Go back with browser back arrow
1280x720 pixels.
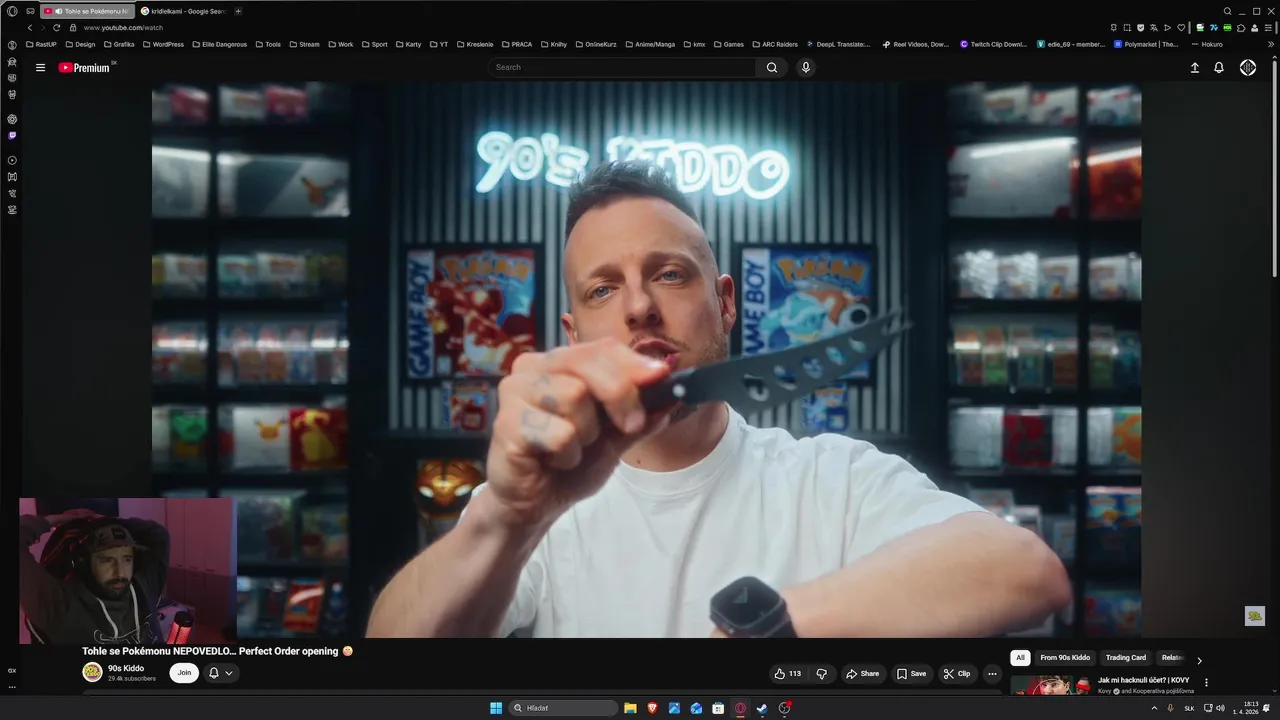point(30,28)
